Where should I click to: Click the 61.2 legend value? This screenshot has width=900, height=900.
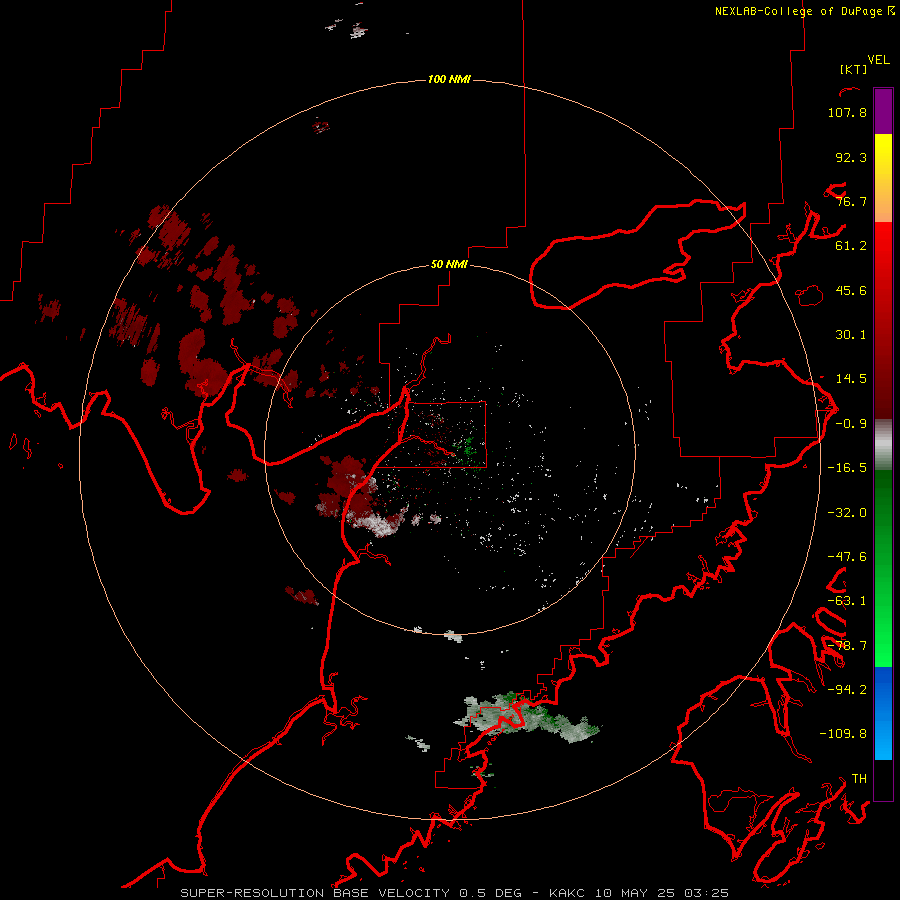(x=851, y=246)
